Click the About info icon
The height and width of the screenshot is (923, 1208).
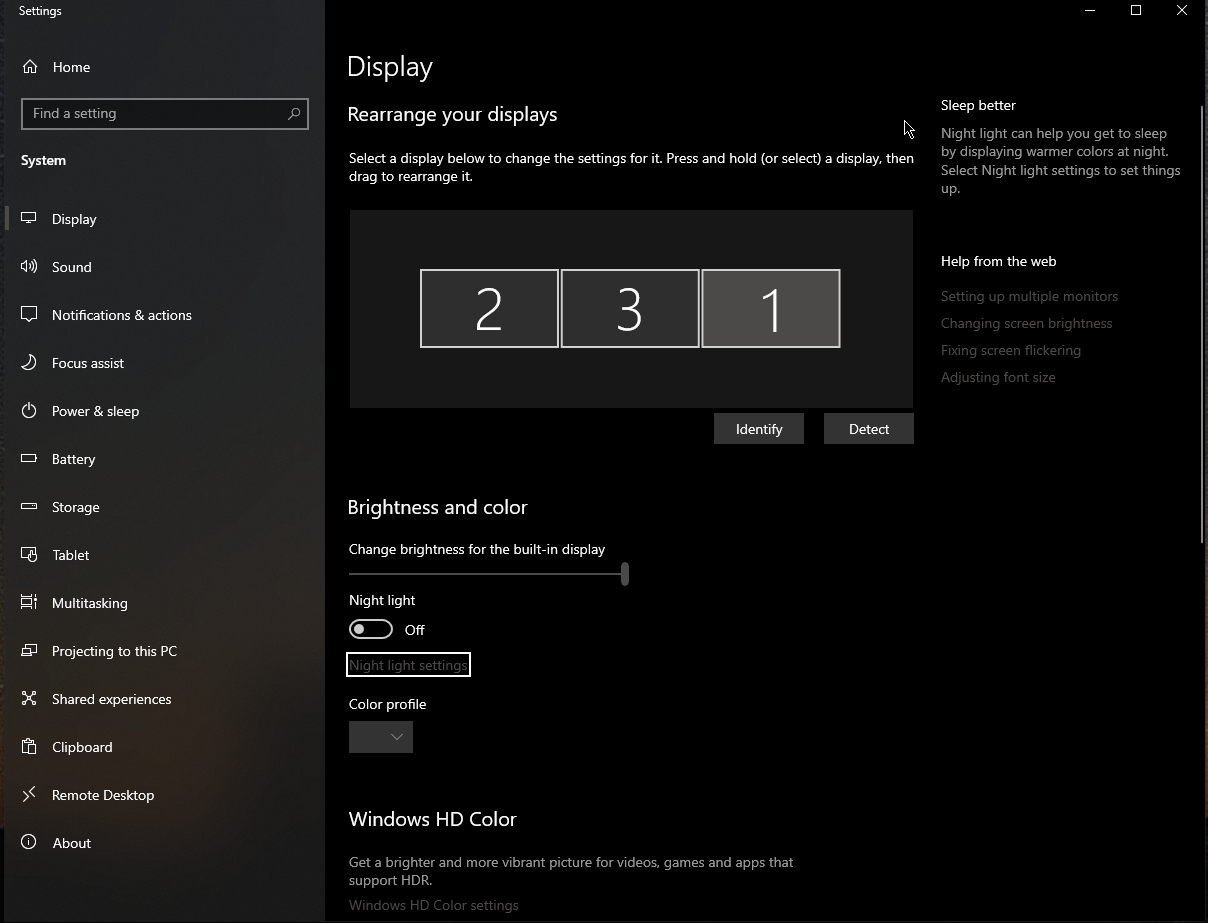pyautogui.click(x=30, y=843)
